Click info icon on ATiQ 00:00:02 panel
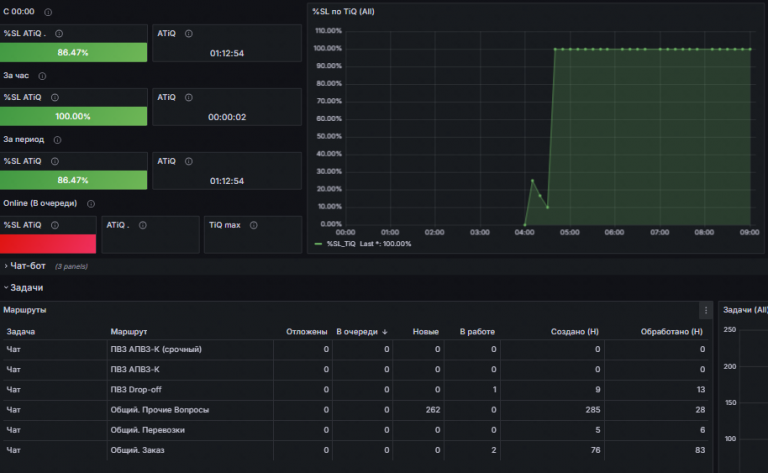Viewport: 768px width, 473px height. tap(189, 97)
